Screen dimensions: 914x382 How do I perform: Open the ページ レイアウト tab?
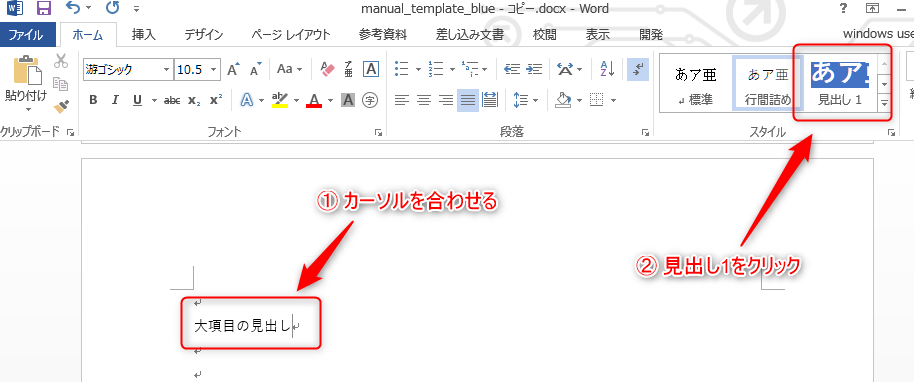click(x=291, y=34)
